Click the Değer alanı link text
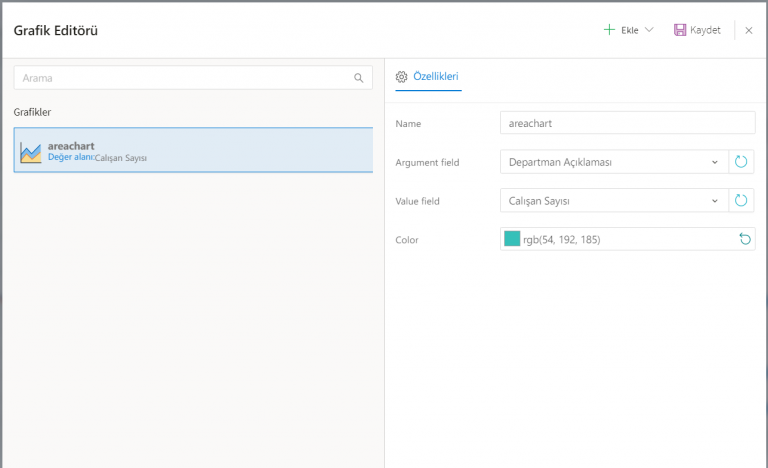The height and width of the screenshot is (468, 768). click(x=70, y=157)
